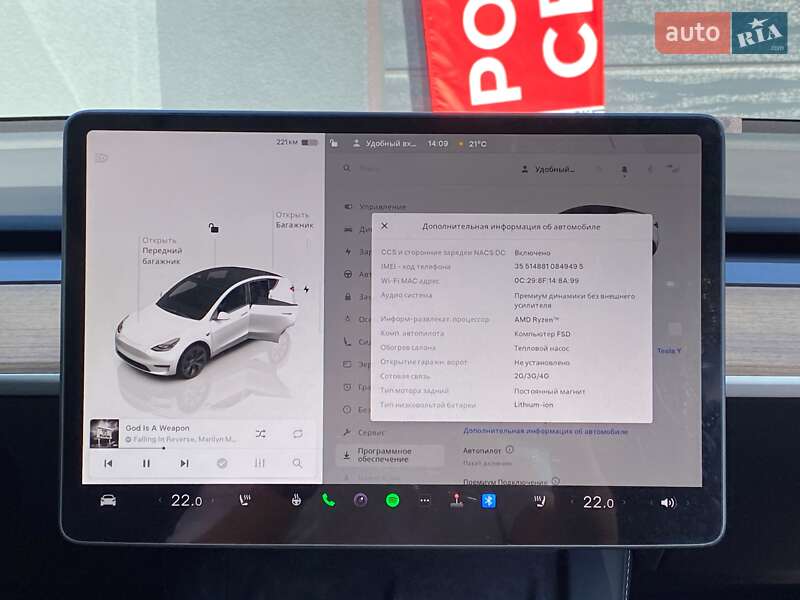
Task: Tap passenger temperature value 22.0
Action: click(598, 503)
